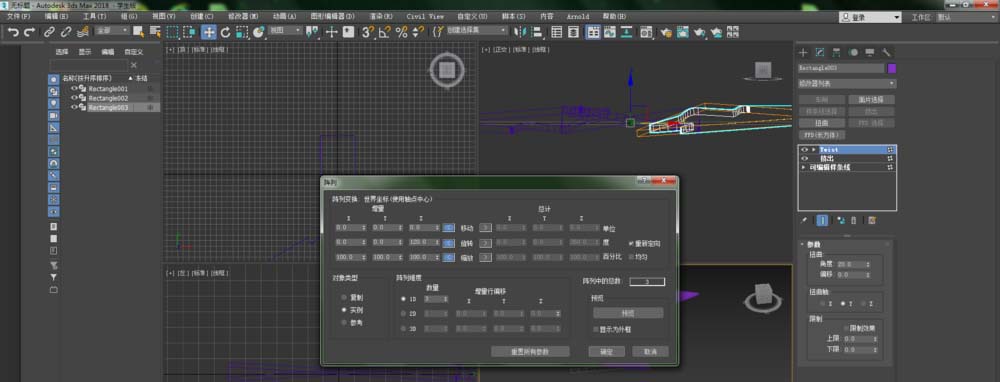Toggle the Spinner Snap icon
Screen dimensions: 1000x382
tap(418, 31)
